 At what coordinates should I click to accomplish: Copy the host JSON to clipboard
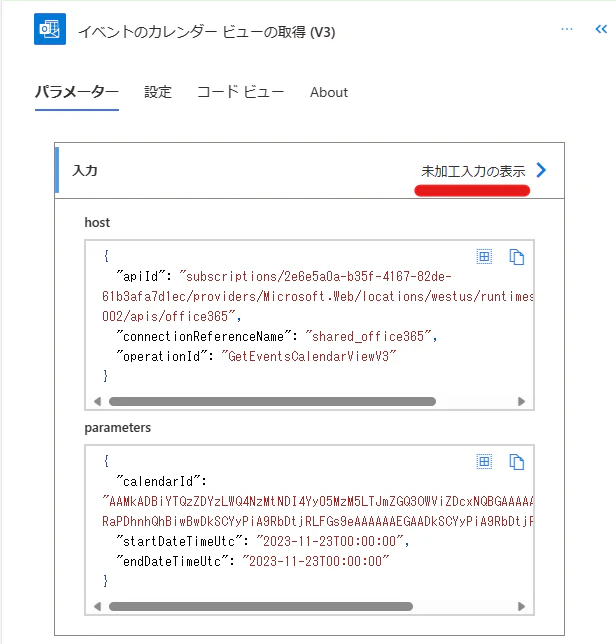517,257
